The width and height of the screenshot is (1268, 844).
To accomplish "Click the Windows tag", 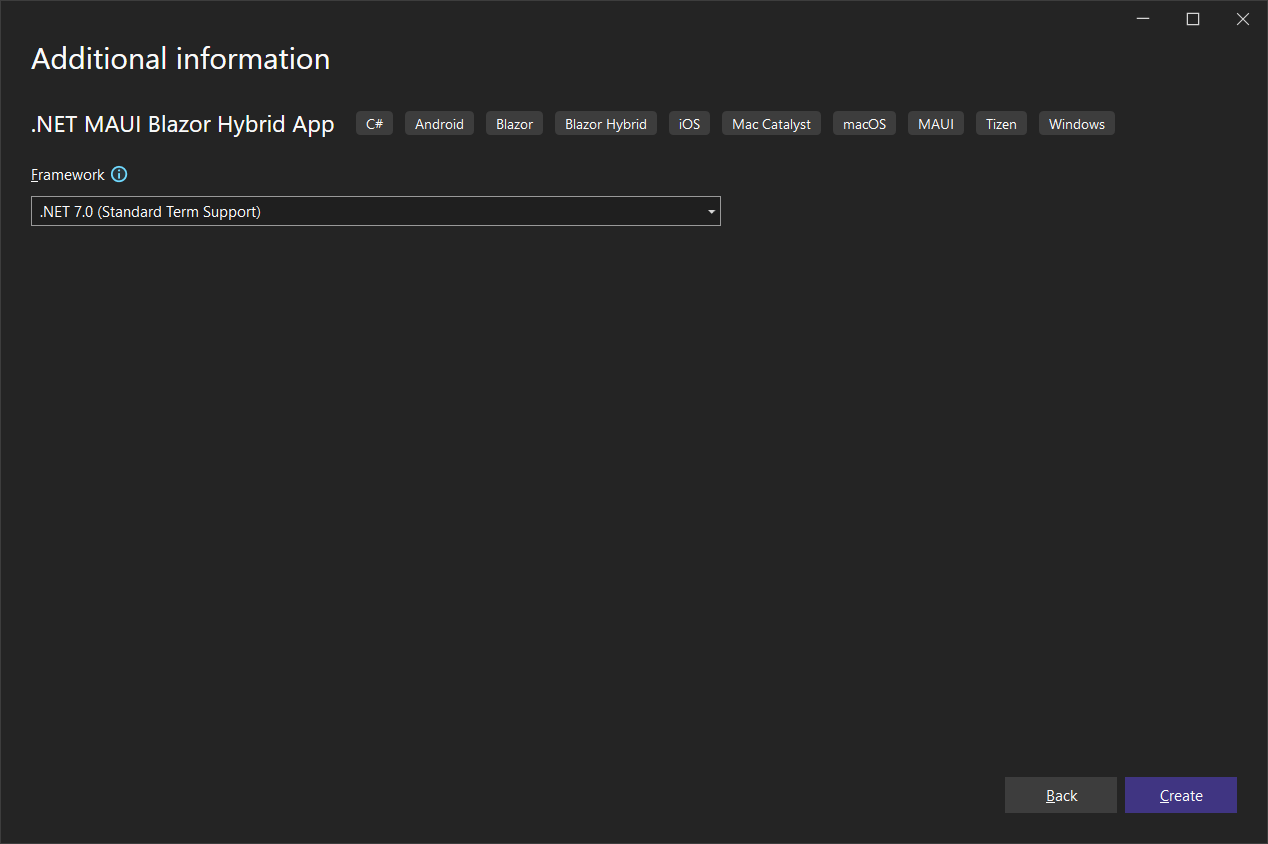I will [x=1077, y=123].
